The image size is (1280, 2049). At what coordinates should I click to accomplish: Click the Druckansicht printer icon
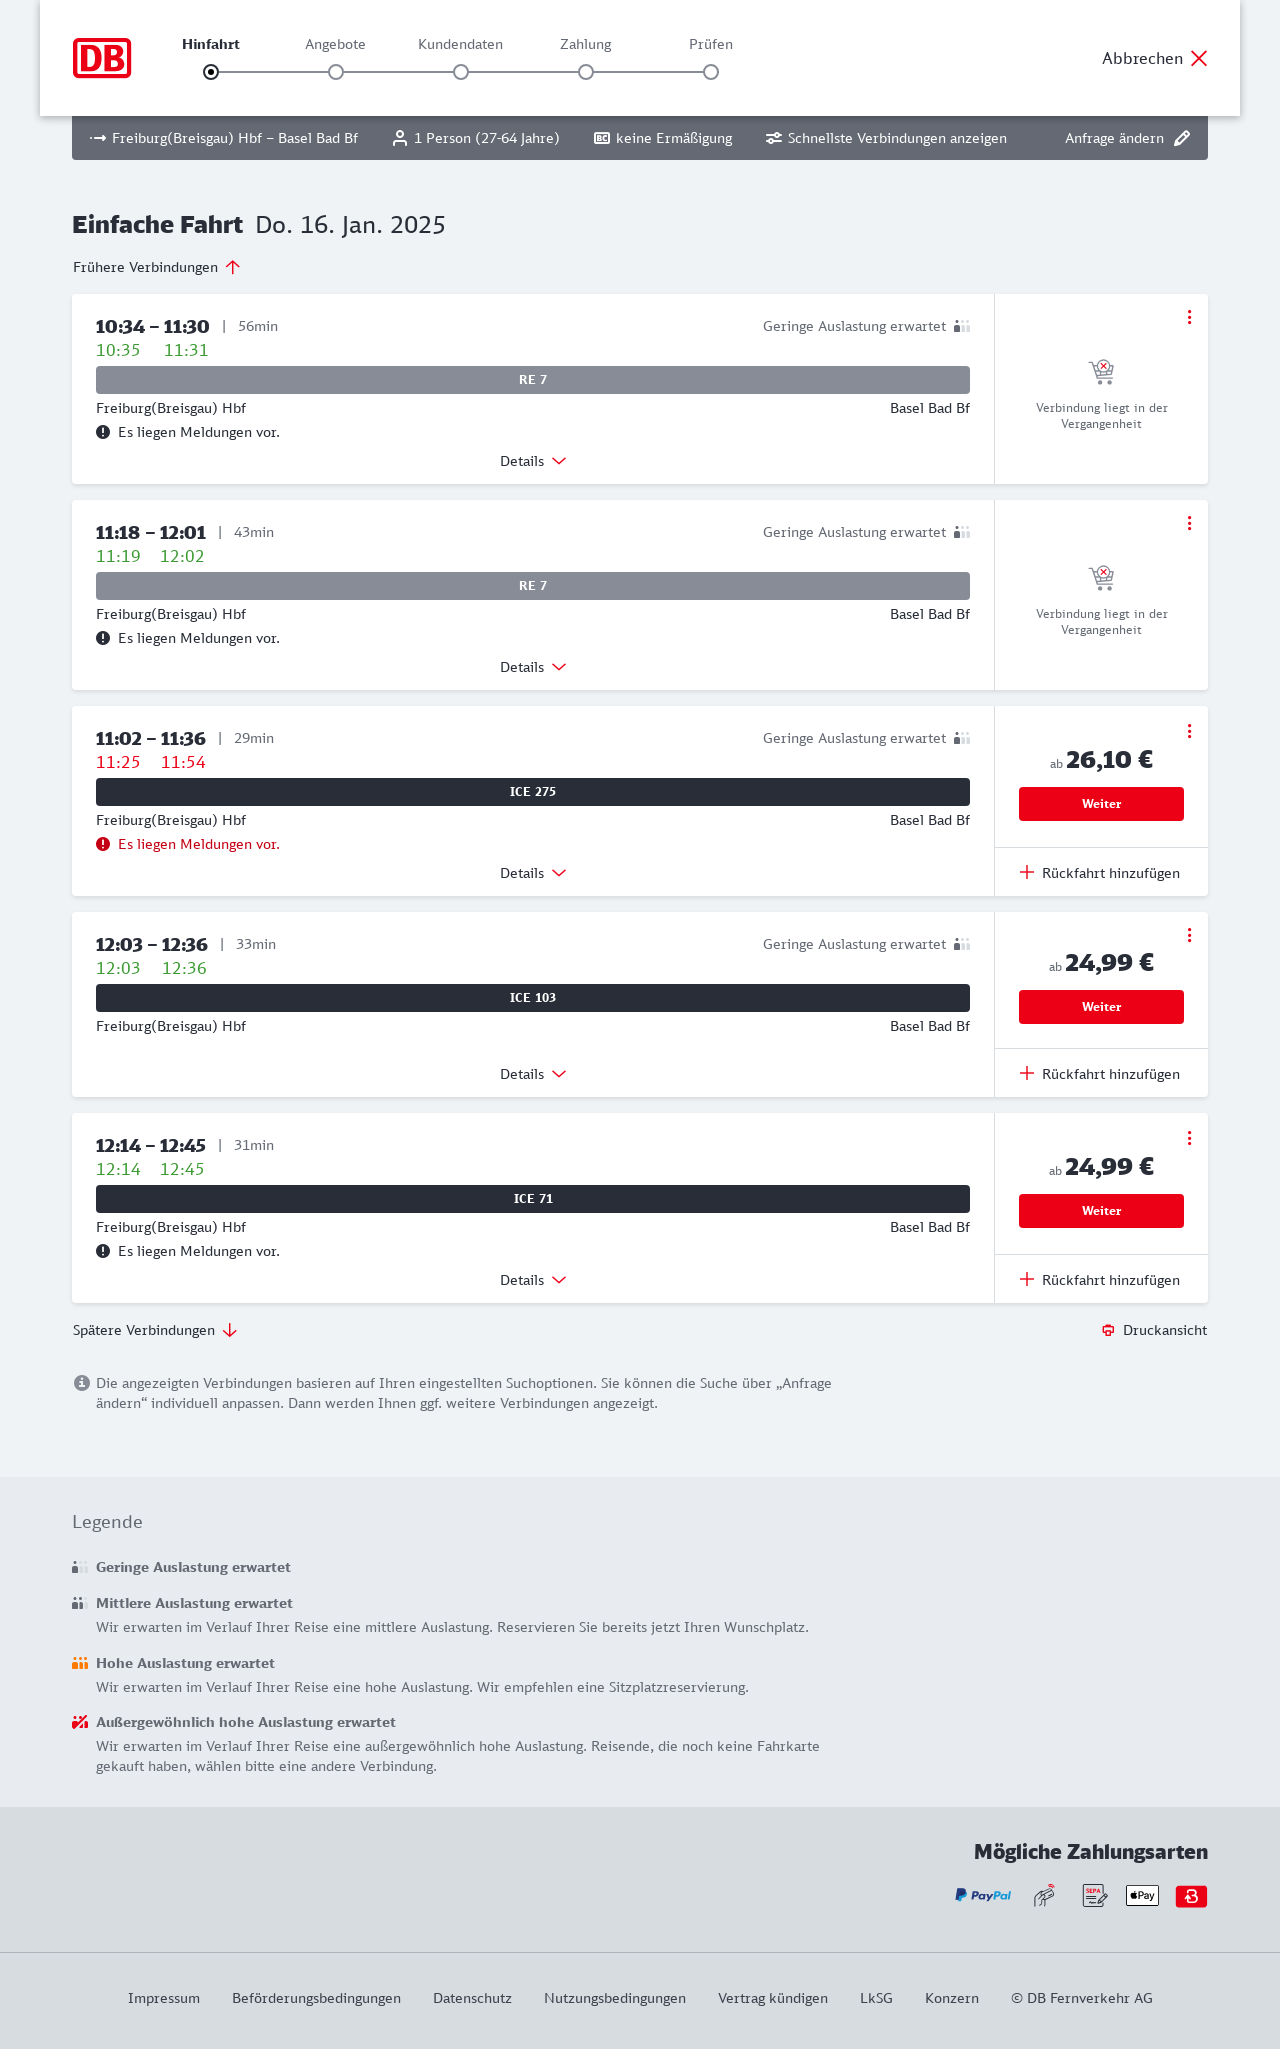pos(1108,1330)
